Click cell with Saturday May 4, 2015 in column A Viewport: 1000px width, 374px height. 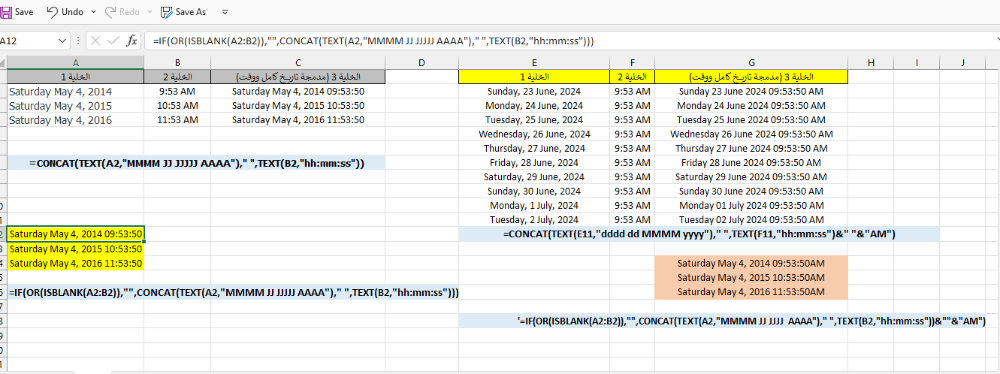[x=75, y=106]
